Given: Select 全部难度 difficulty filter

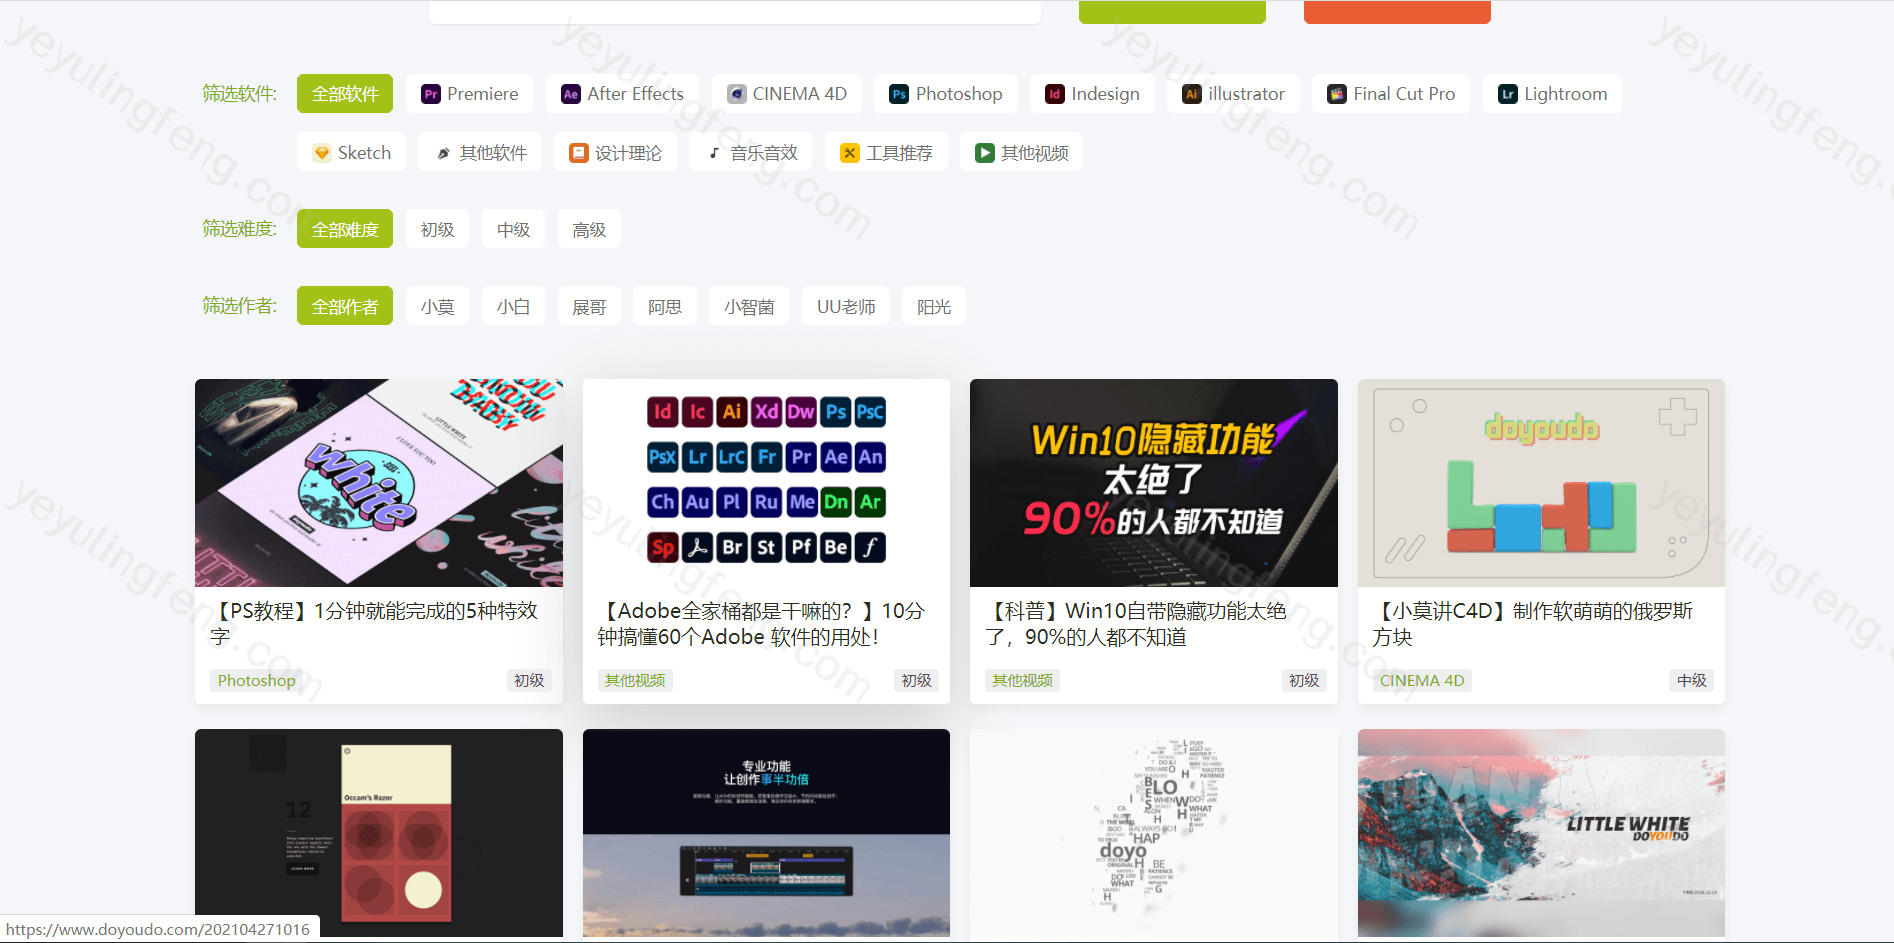Looking at the screenshot, I should [345, 229].
